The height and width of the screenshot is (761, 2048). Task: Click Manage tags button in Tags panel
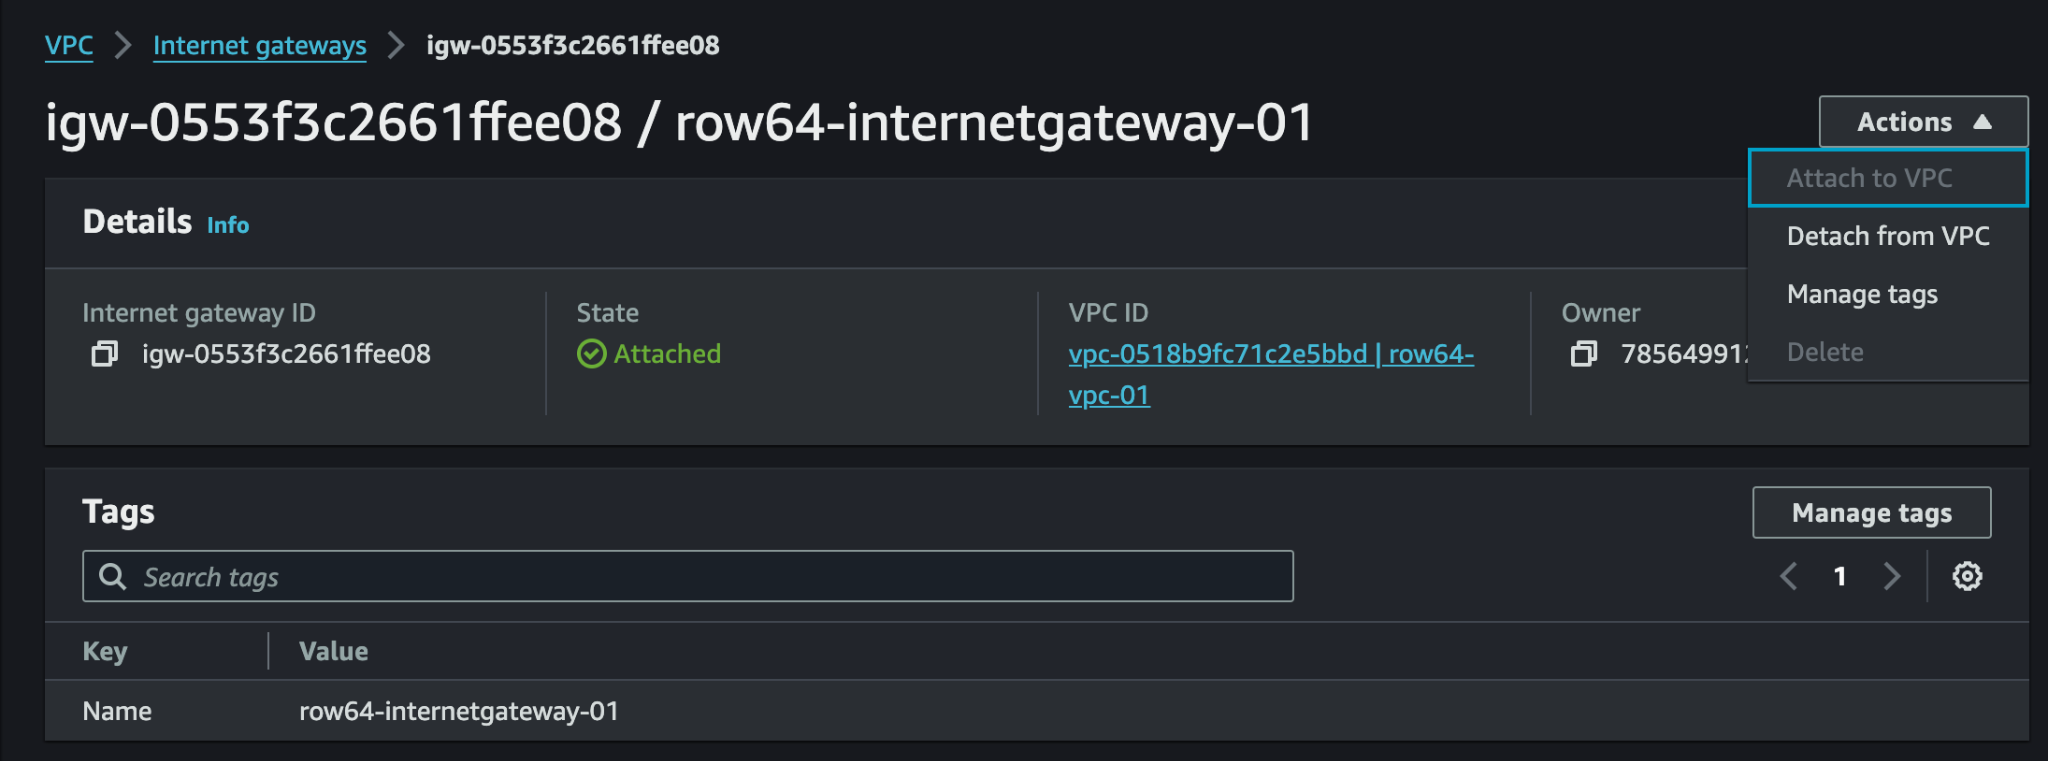1872,513
